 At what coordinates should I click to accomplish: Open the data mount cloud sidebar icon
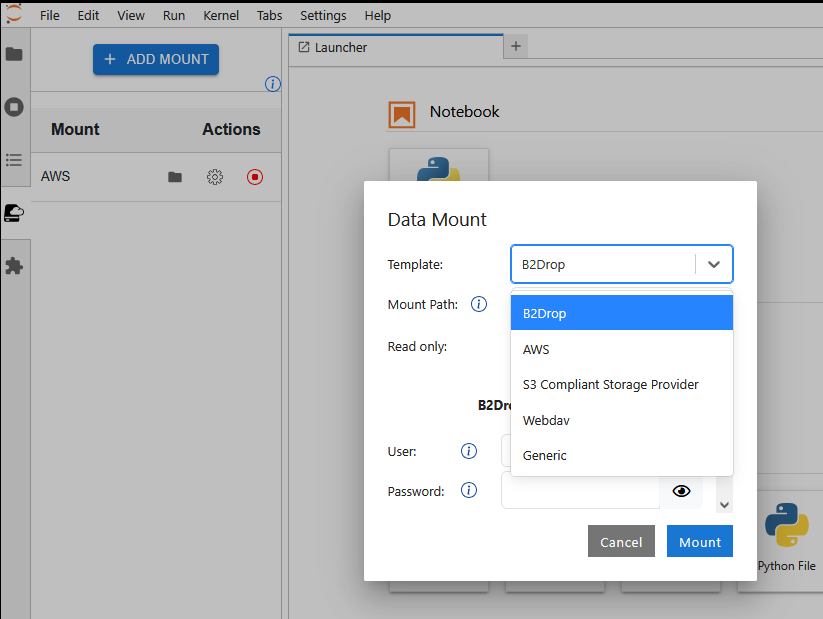[x=14, y=213]
